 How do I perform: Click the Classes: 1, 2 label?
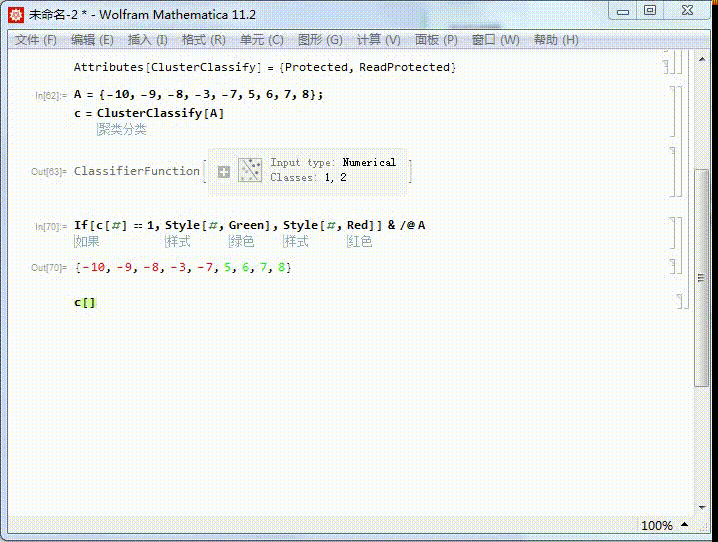pos(308,178)
